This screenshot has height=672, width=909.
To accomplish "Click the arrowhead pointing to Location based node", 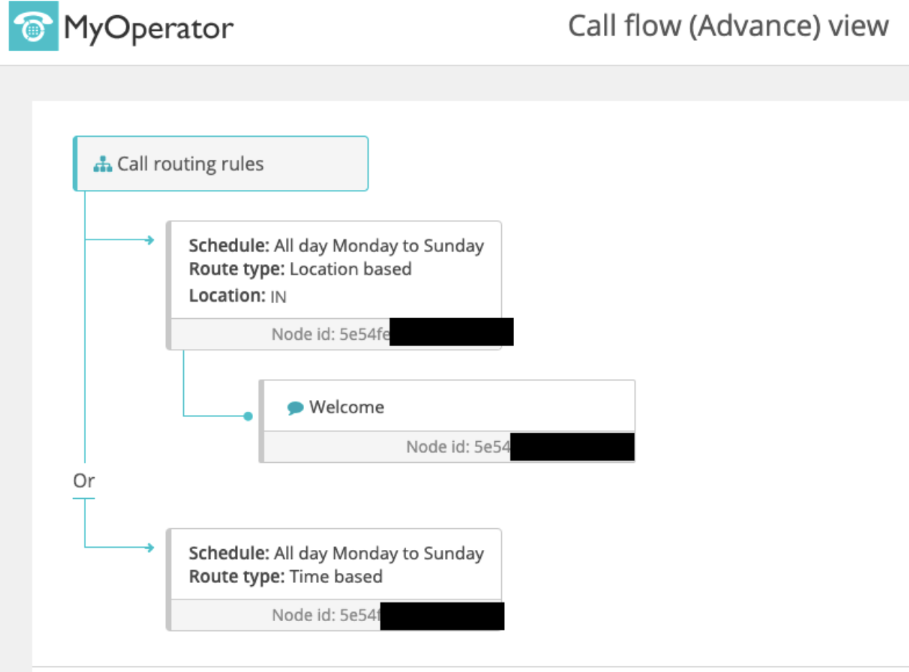I will (149, 240).
